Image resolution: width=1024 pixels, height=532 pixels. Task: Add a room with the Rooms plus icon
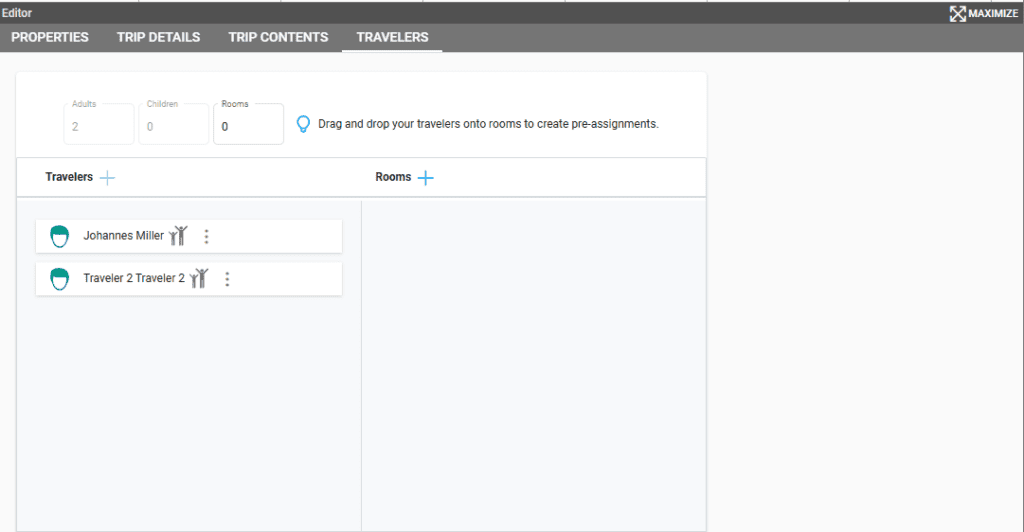click(425, 177)
